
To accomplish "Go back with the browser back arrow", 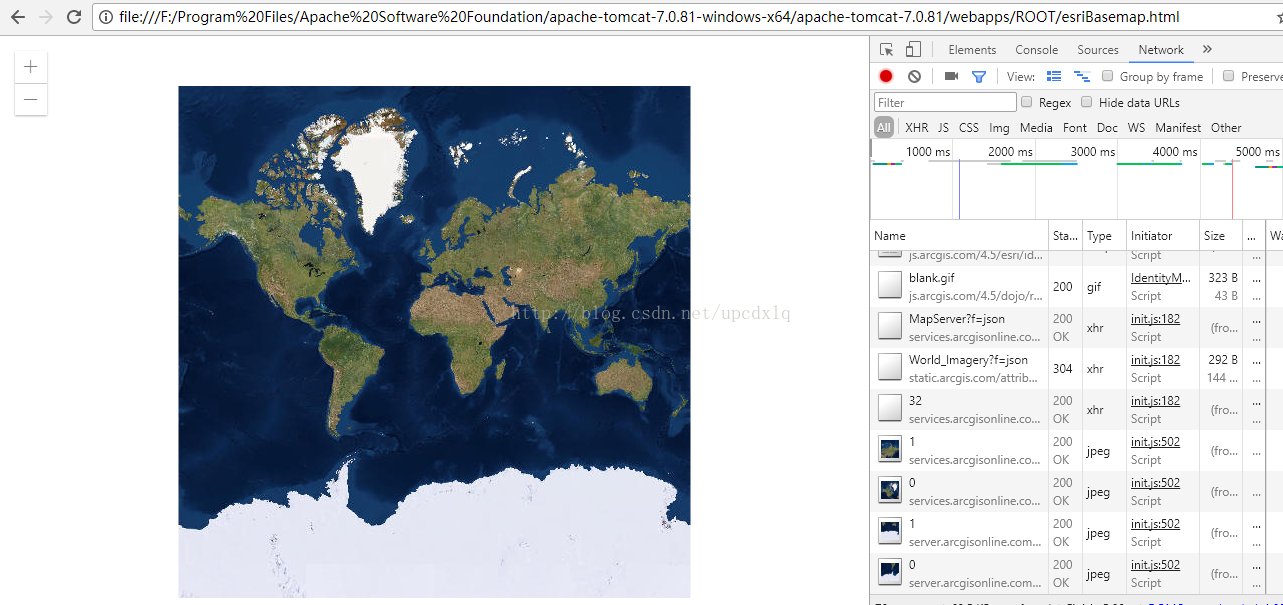I will point(17,17).
